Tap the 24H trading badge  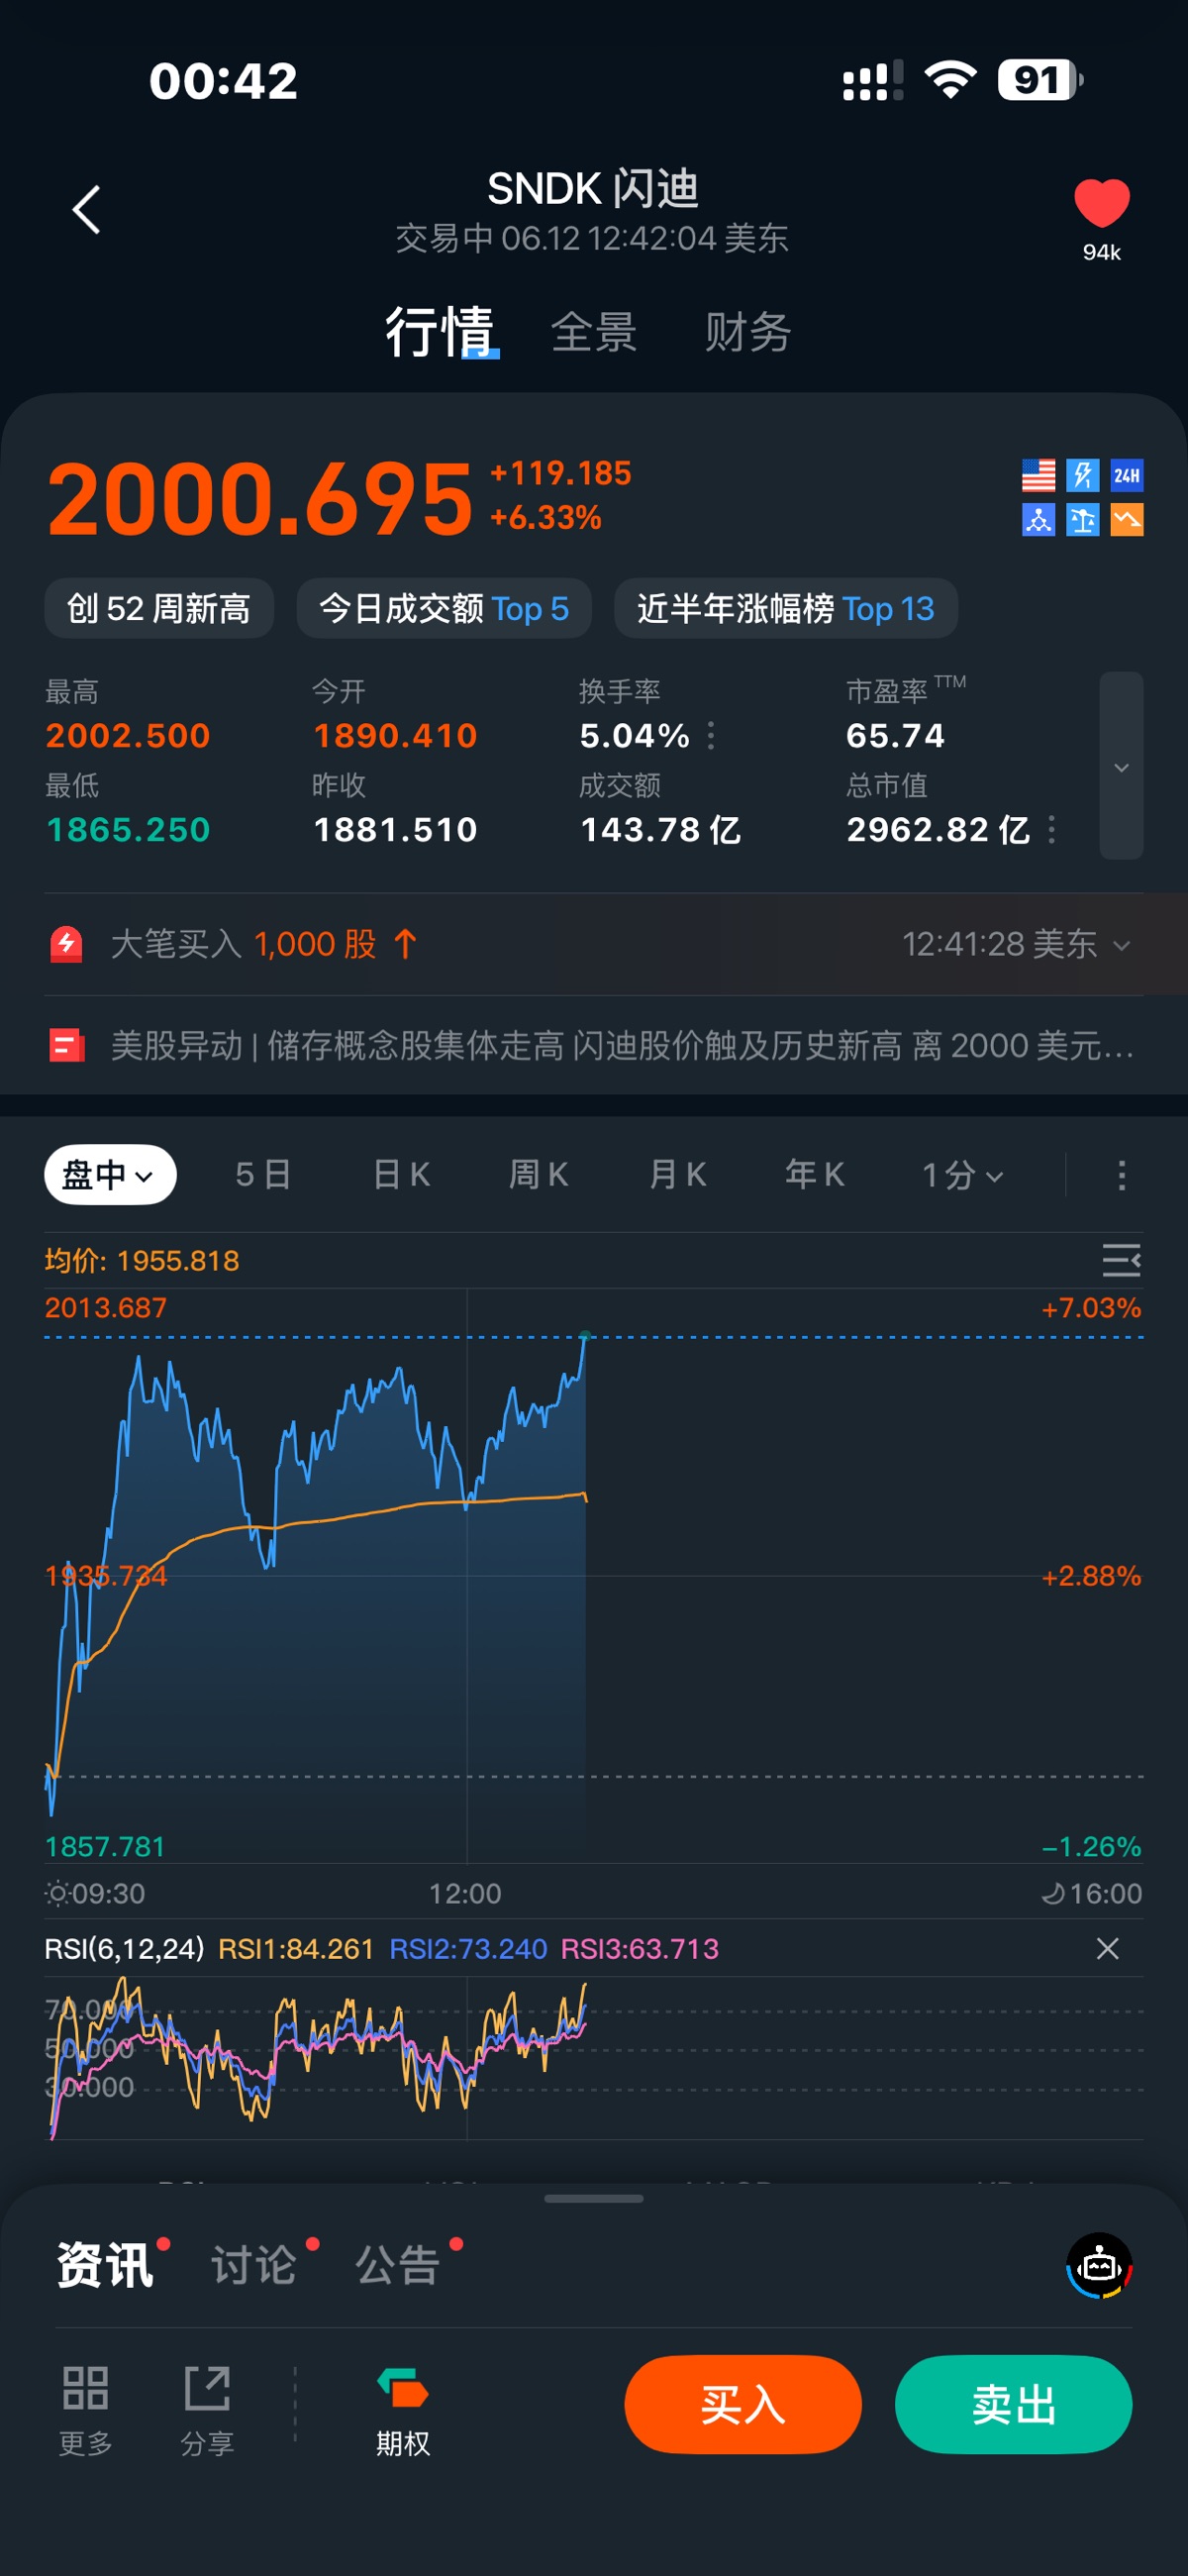[1127, 475]
